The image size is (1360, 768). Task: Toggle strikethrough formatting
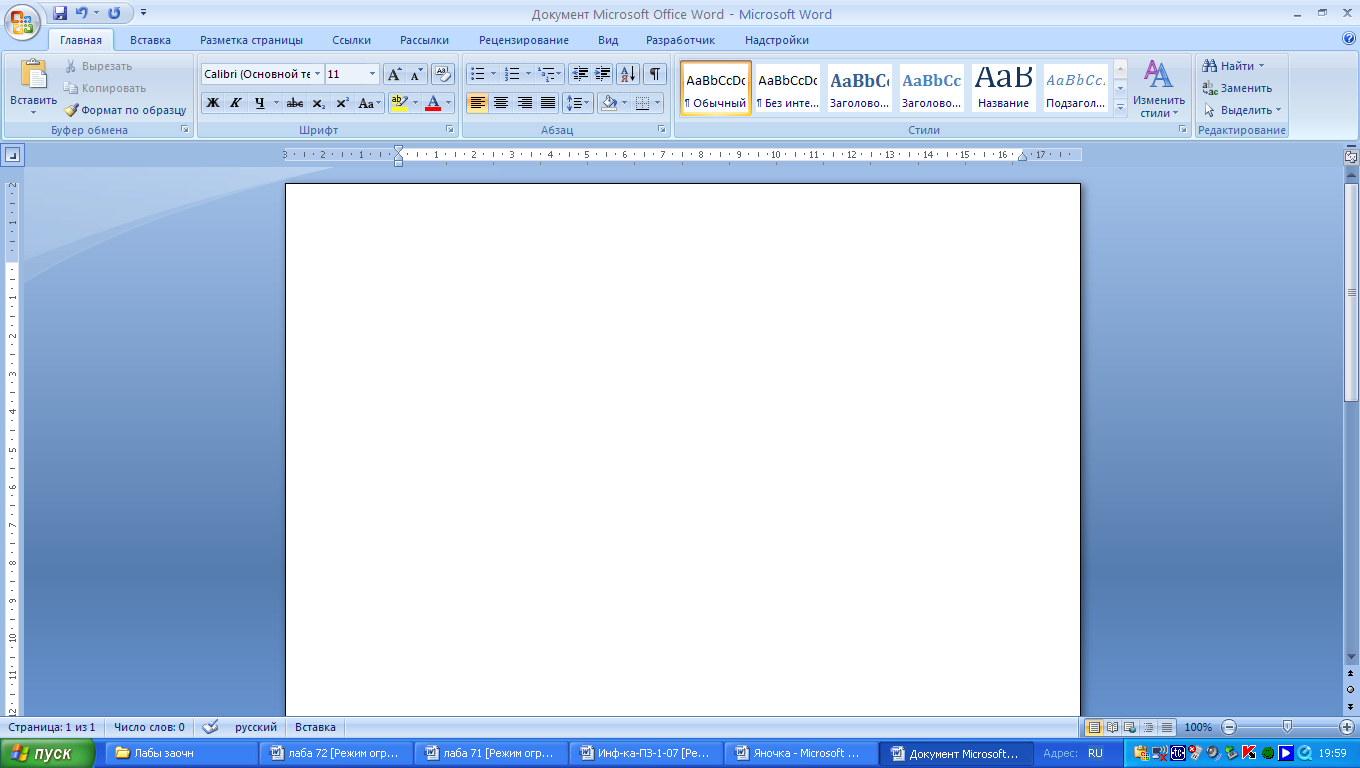pyautogui.click(x=295, y=102)
